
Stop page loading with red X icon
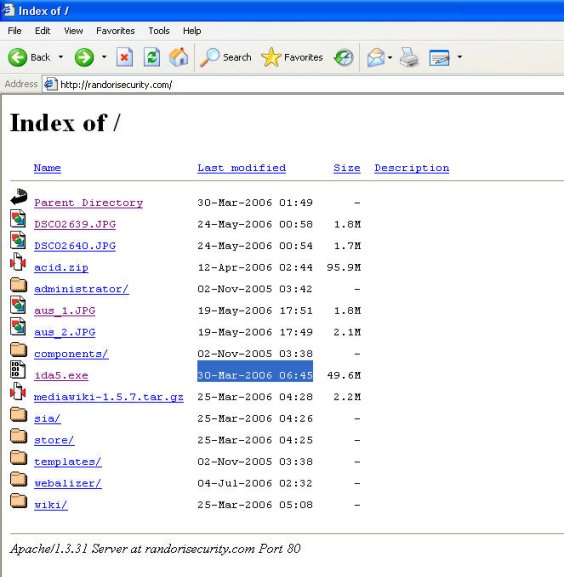point(125,57)
